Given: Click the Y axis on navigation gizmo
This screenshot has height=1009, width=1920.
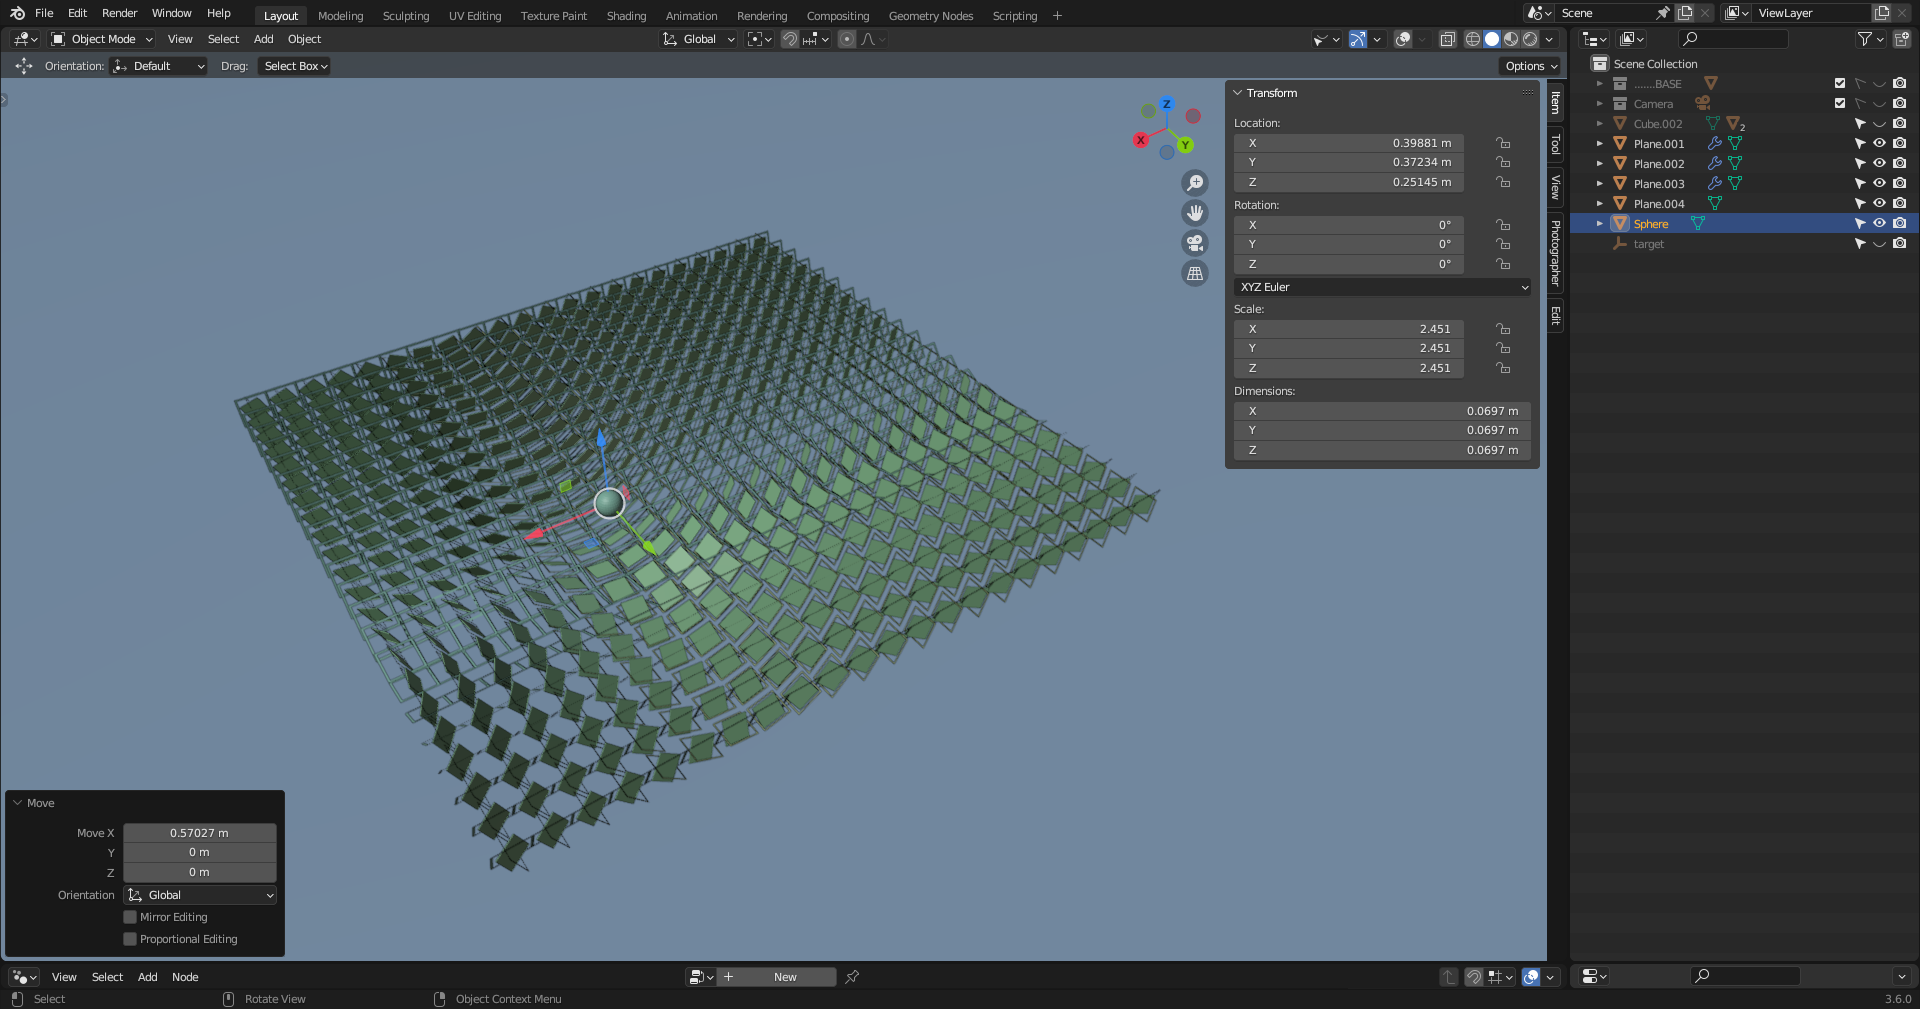Looking at the screenshot, I should 1185,145.
